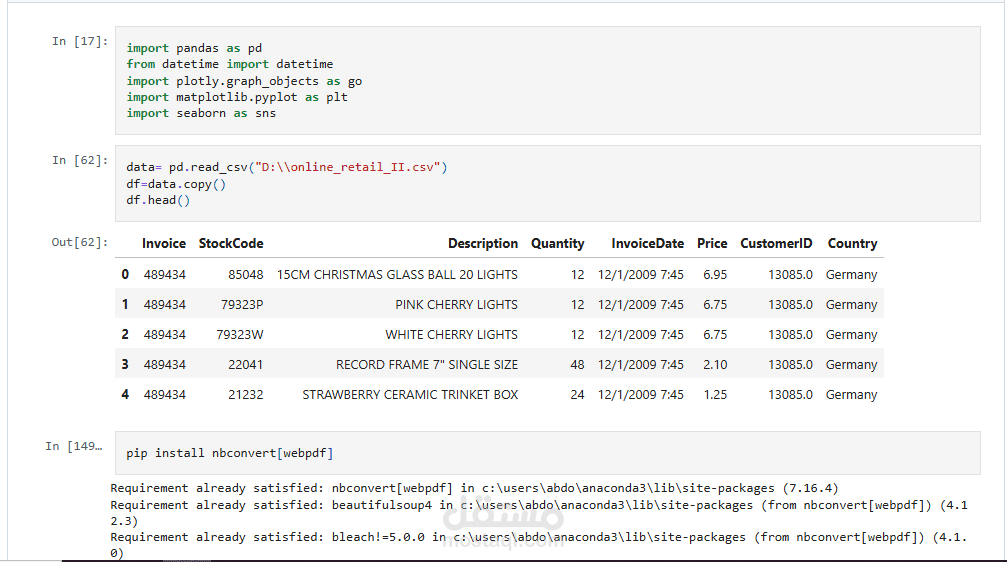Click the pip install nbconvert code cell
Viewport: 1007px width, 562px height.
pos(547,453)
